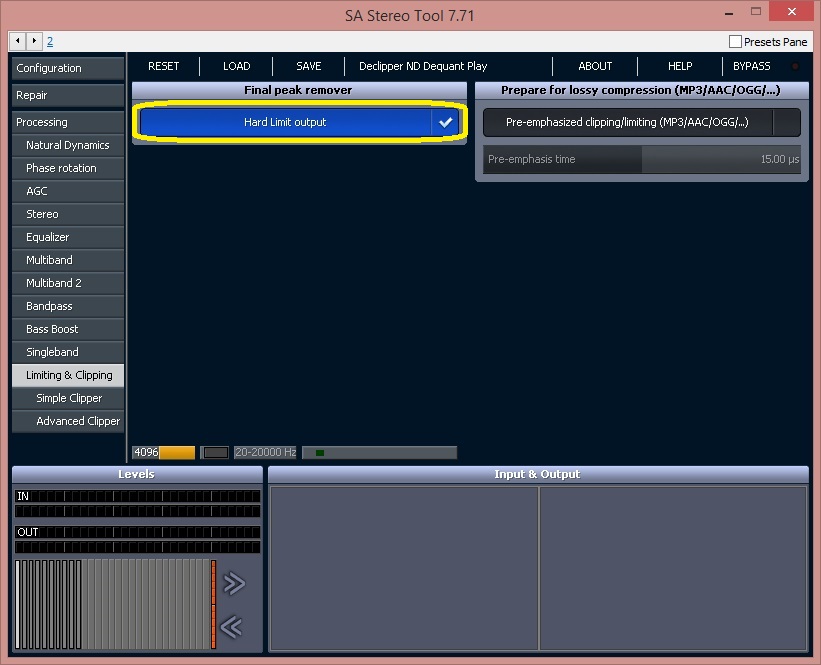Select Natural Dynamics in sidebar
821x665 pixels.
click(68, 145)
